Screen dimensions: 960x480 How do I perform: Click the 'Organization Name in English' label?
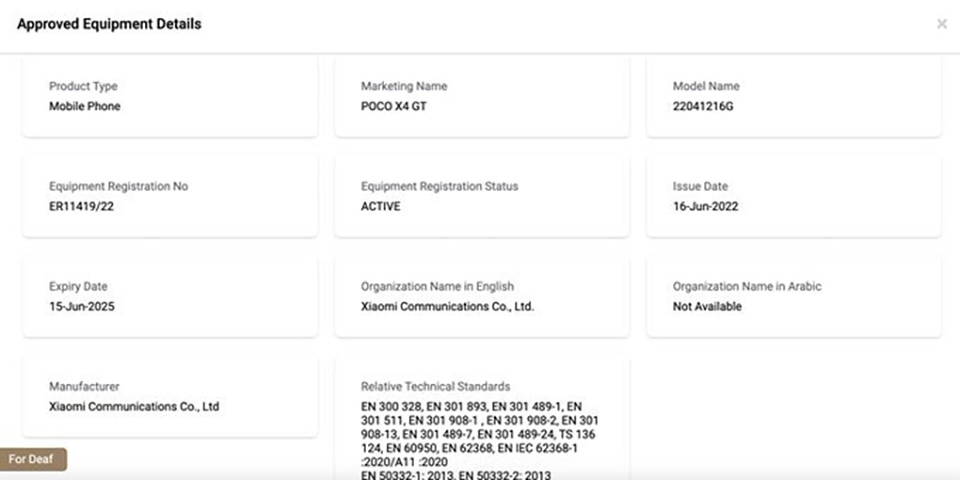[437, 286]
